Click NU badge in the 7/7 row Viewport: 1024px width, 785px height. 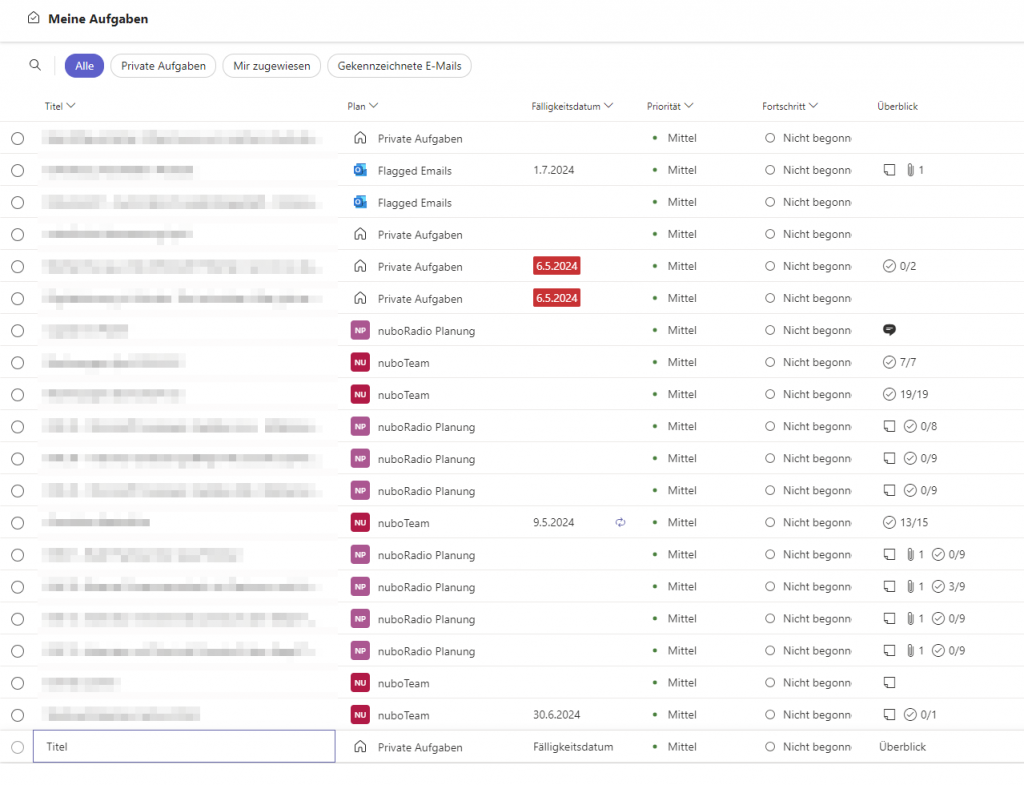(360, 362)
